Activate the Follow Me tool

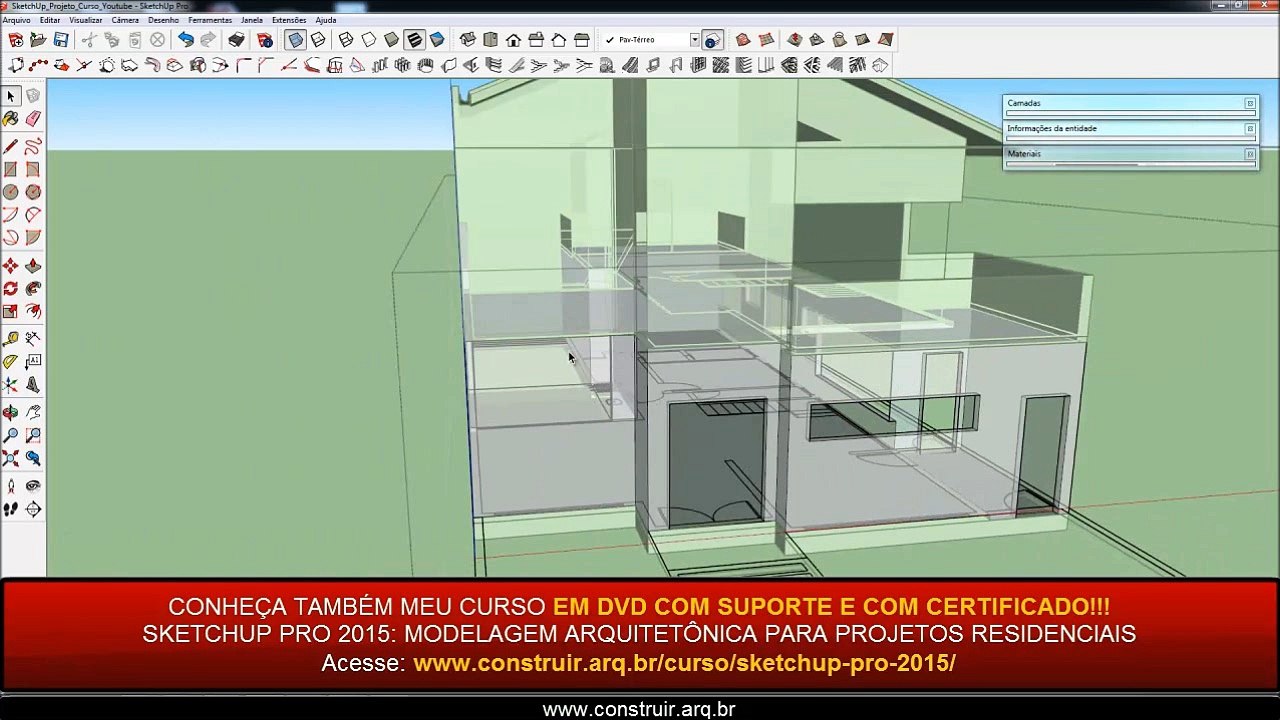click(33, 289)
